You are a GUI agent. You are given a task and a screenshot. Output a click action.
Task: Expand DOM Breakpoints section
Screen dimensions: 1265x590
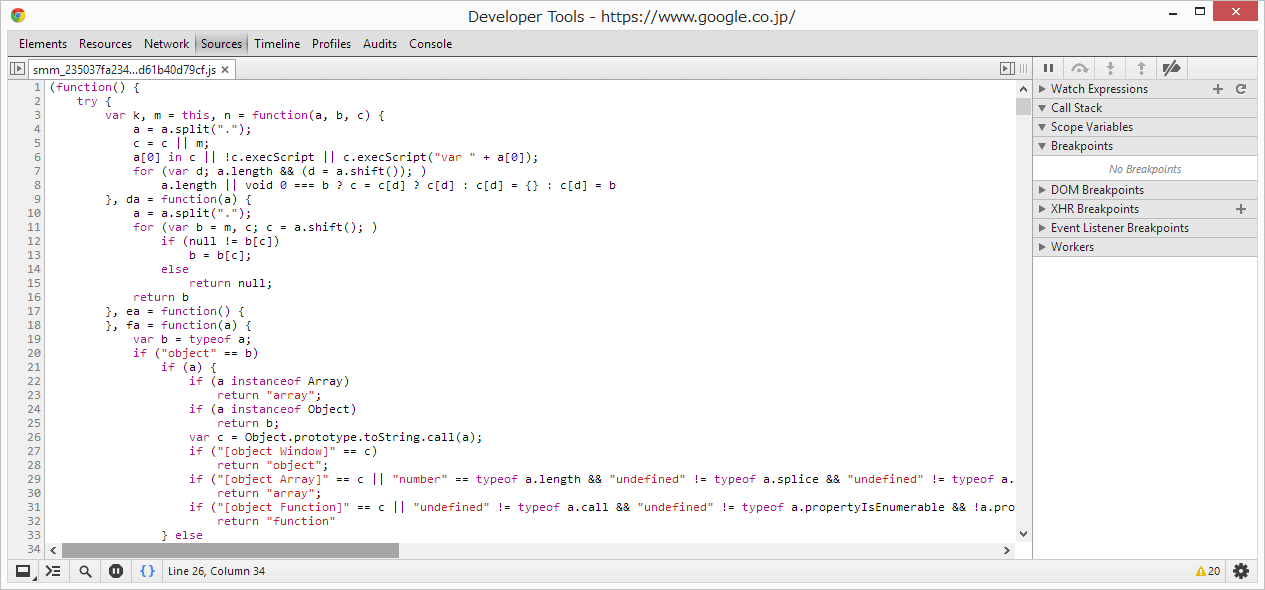click(1145, 190)
